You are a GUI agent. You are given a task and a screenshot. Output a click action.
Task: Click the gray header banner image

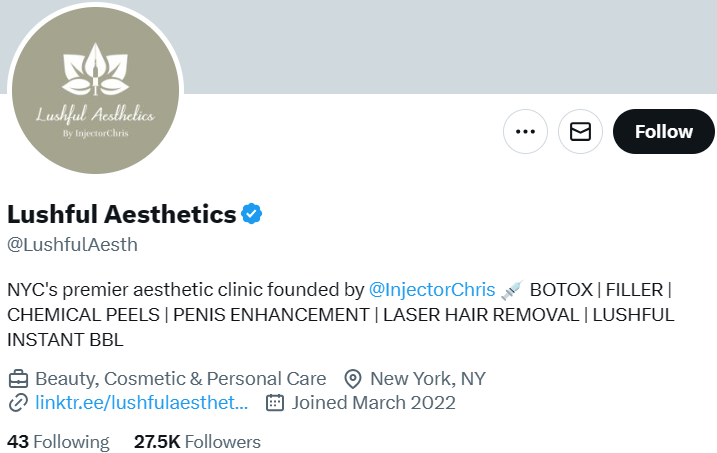(448, 47)
